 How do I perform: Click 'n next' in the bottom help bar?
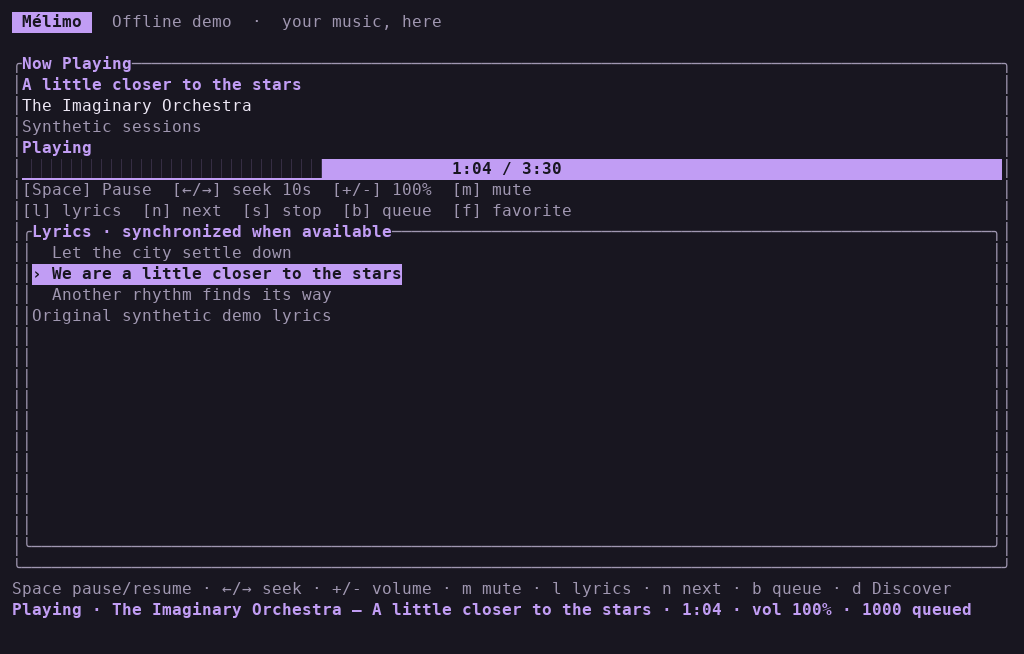692,589
